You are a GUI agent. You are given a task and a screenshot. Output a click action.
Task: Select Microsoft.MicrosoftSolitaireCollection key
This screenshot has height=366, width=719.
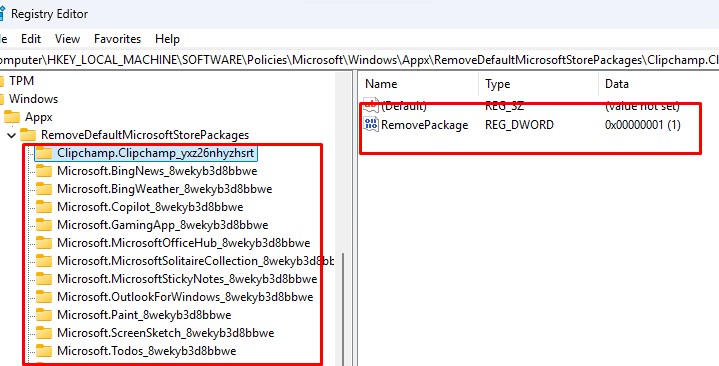[x=195, y=261]
